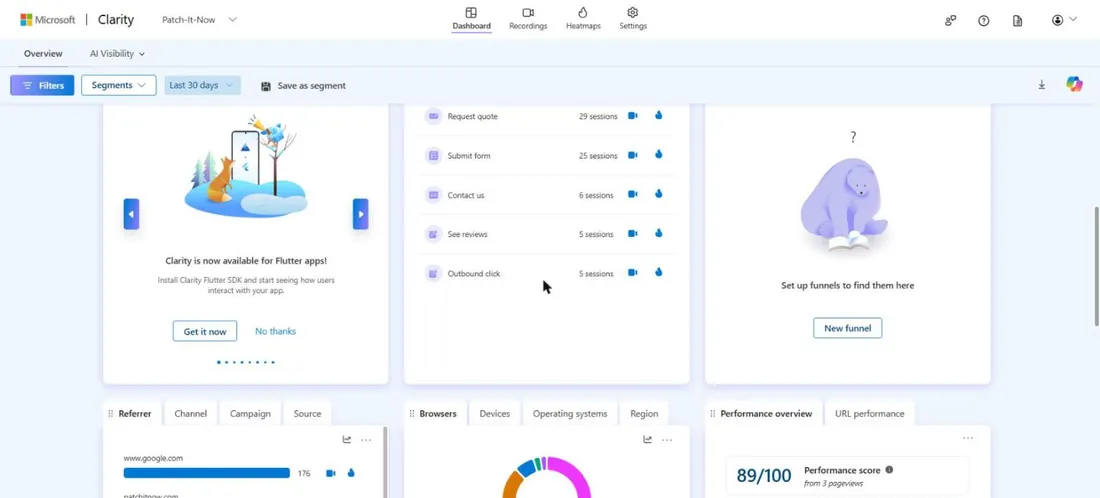Go to previous announcement slide

coord(131,214)
